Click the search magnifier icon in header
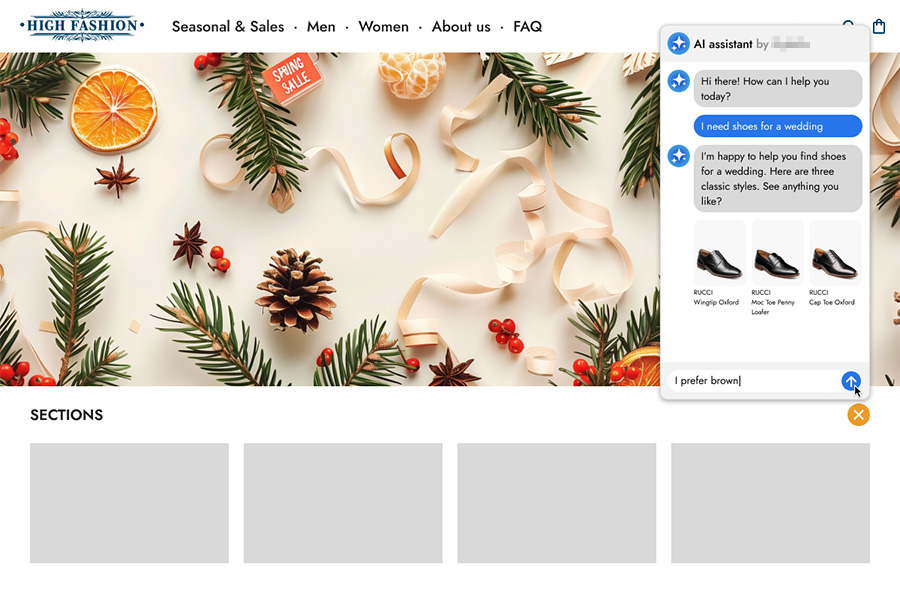 click(849, 27)
